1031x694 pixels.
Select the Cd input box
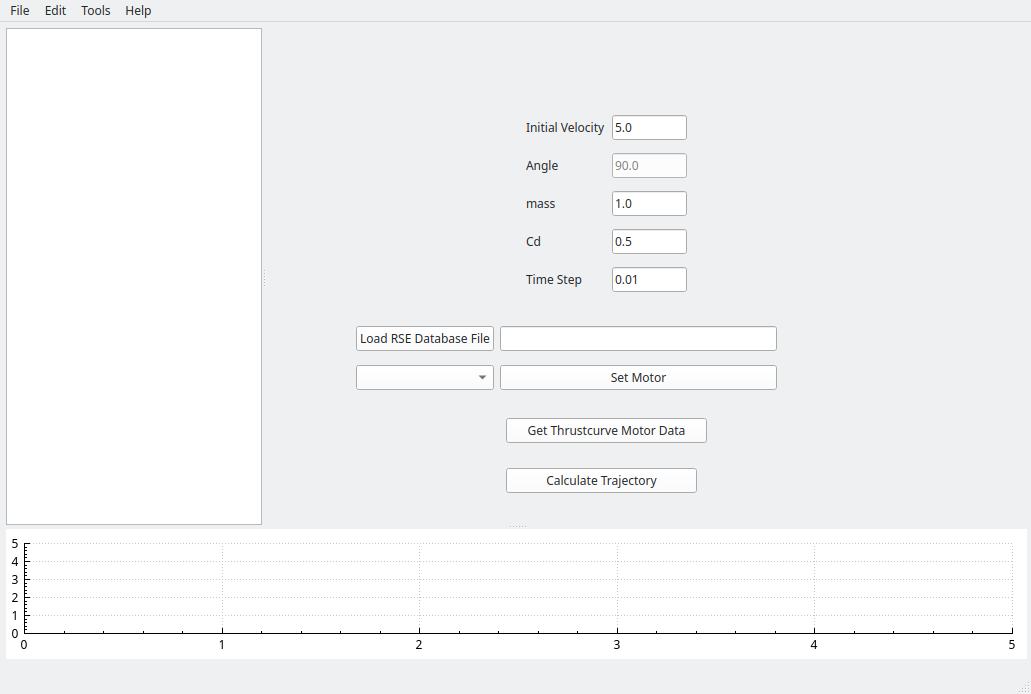[648, 242]
